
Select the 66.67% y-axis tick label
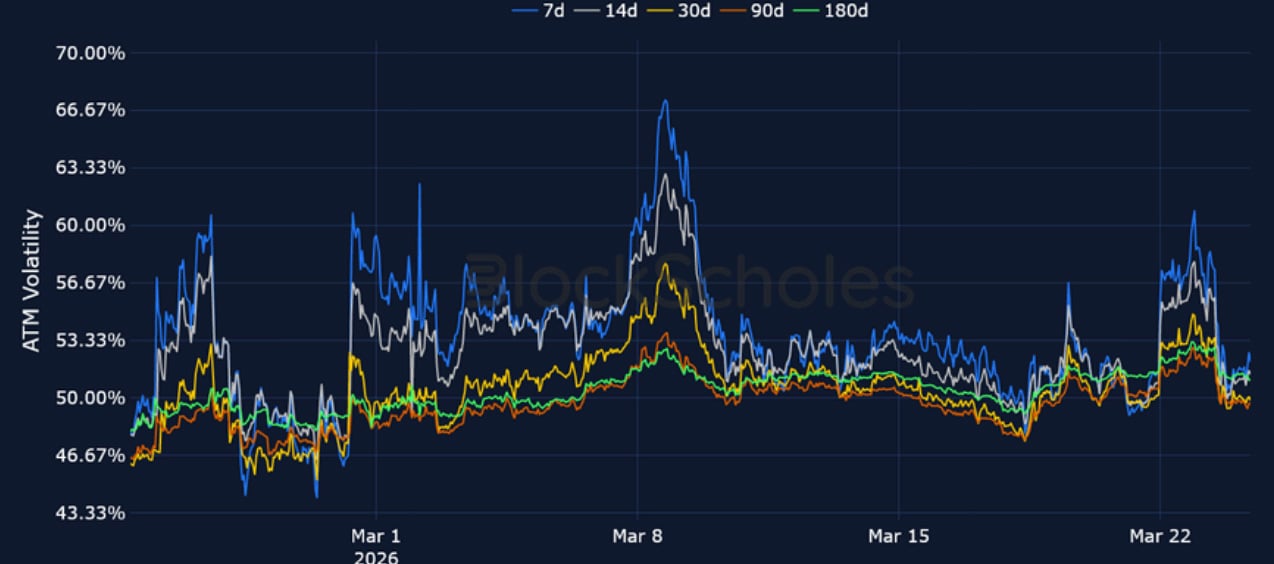pos(88,110)
